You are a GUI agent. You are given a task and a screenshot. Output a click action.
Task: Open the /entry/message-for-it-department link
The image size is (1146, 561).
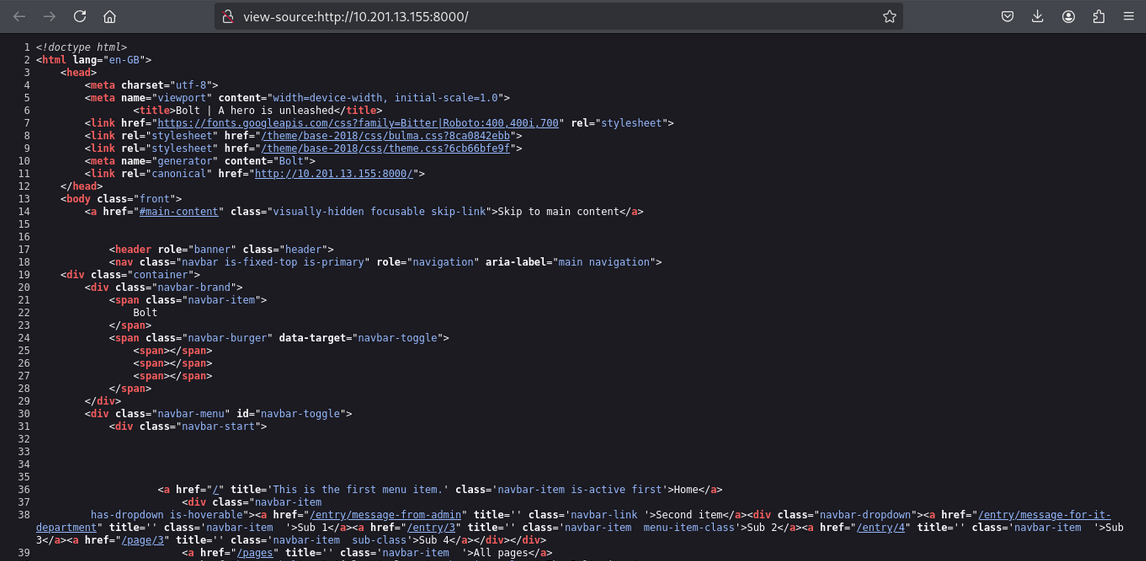tap(1044, 515)
